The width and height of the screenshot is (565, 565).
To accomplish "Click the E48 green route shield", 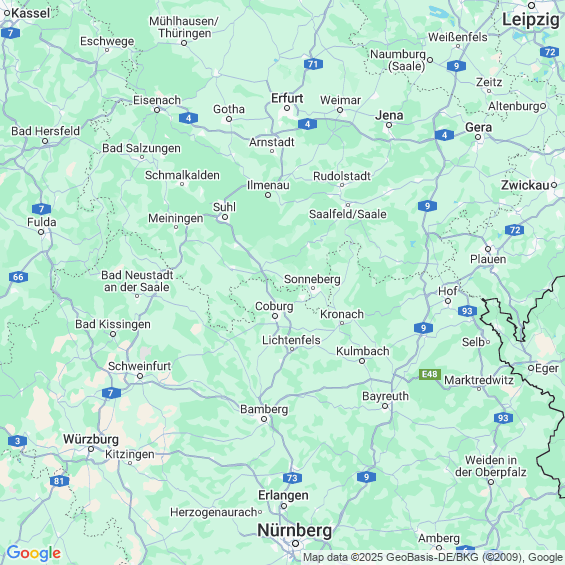I will (x=430, y=374).
